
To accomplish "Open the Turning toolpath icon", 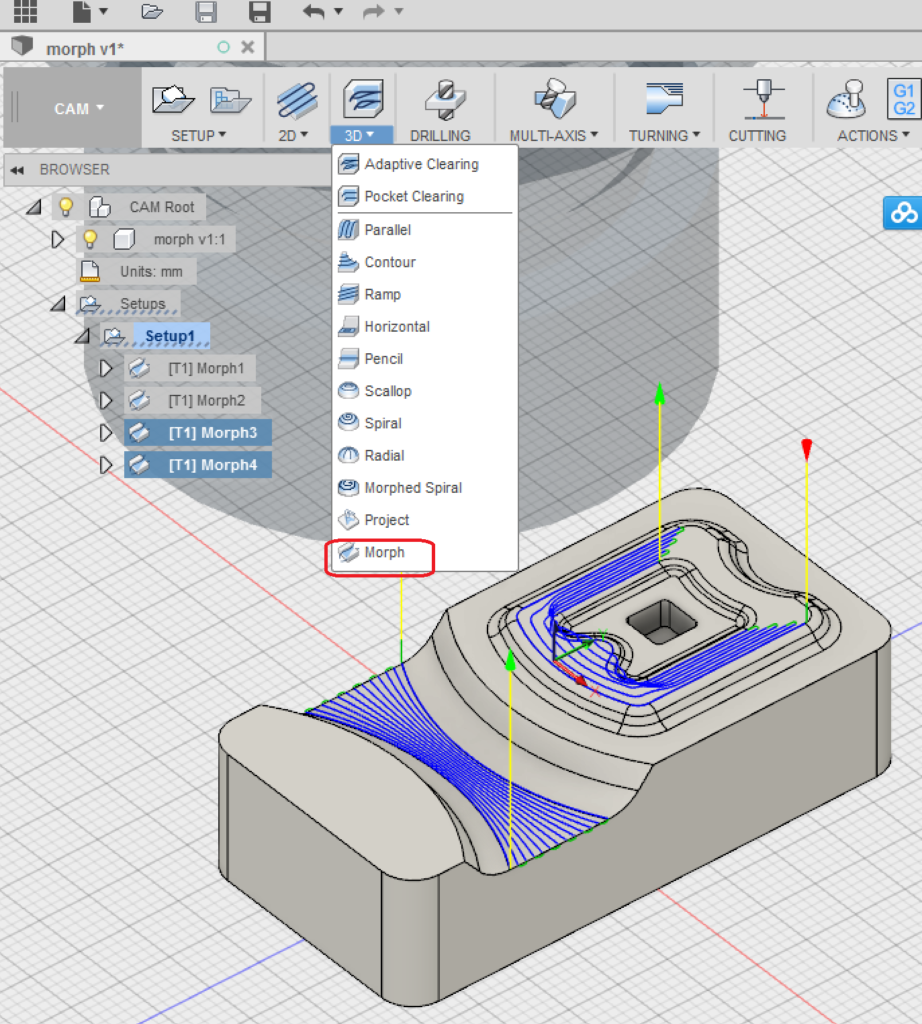I will (663, 100).
